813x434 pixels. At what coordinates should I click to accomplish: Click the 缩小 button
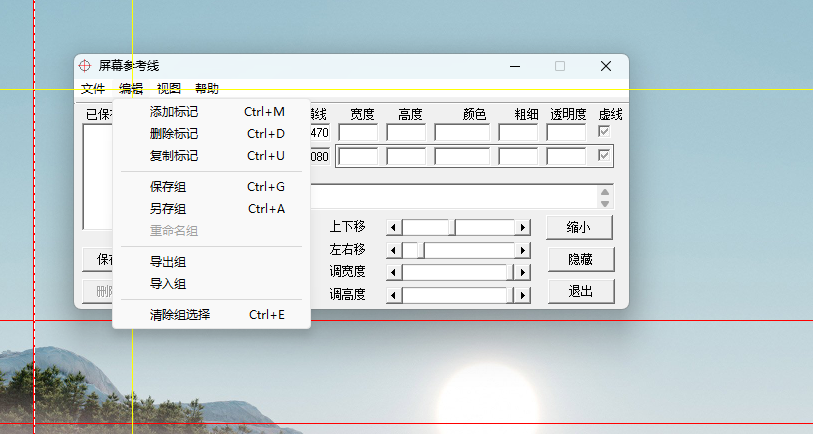pos(579,227)
